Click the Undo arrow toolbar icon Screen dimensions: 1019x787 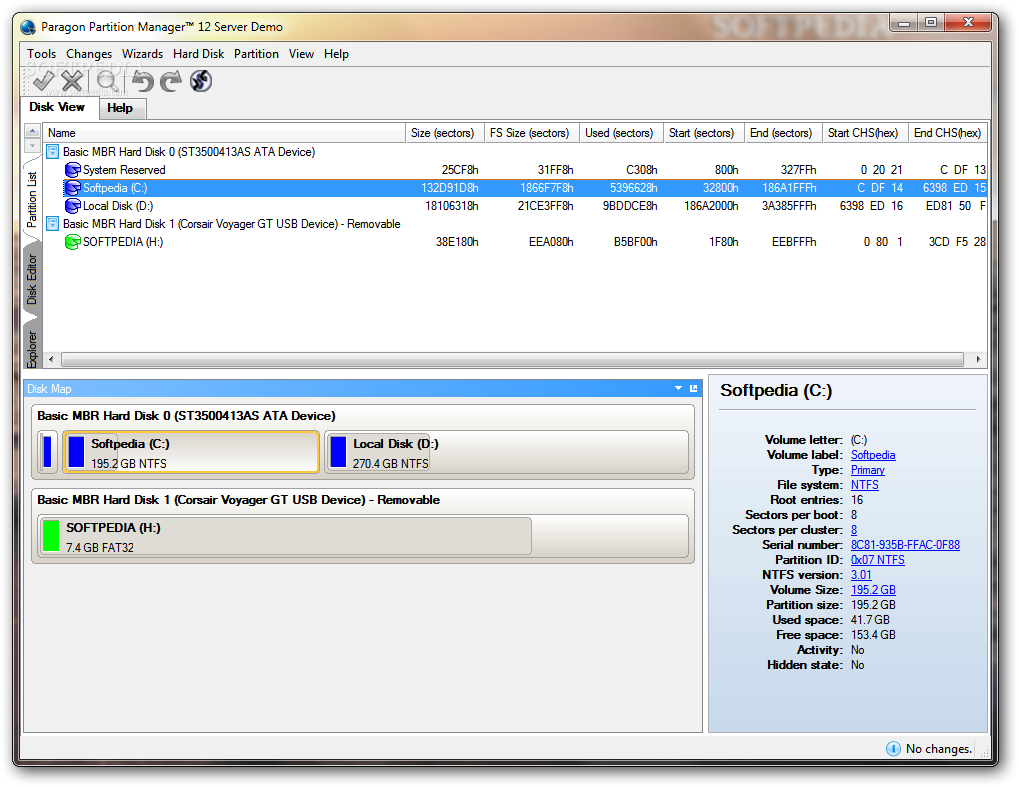pyautogui.click(x=142, y=81)
